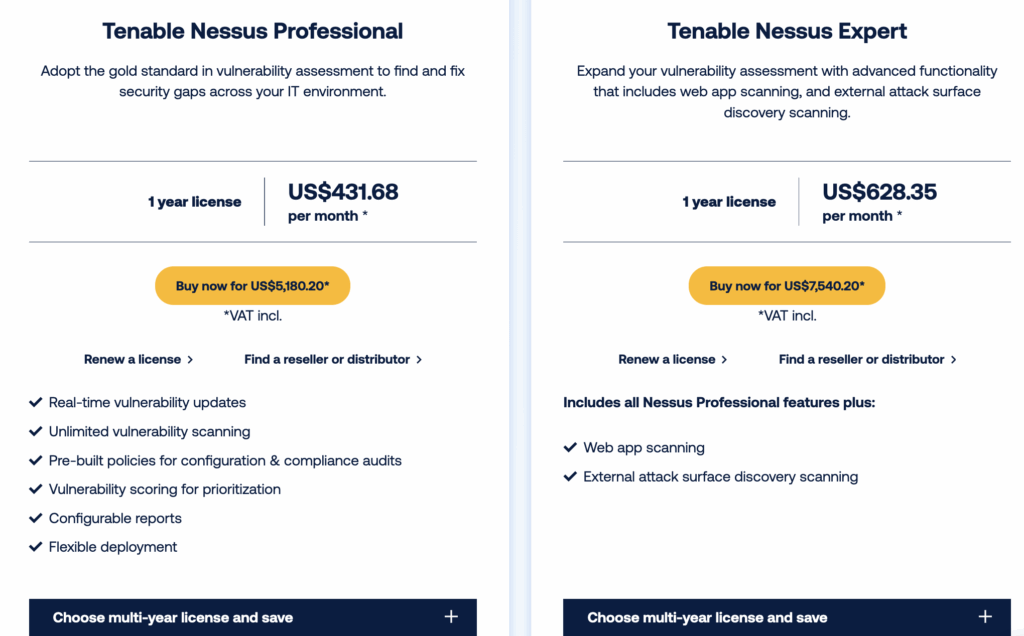This screenshot has height=636, width=1024.
Task: Open Renew a license under Nessus Expert
Action: [x=672, y=359]
